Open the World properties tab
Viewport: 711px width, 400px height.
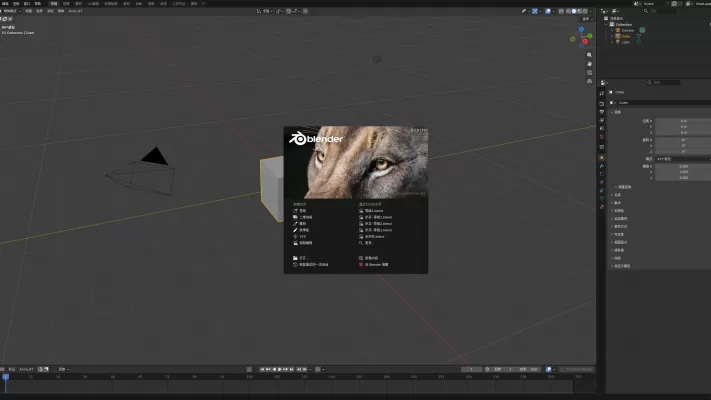point(602,137)
